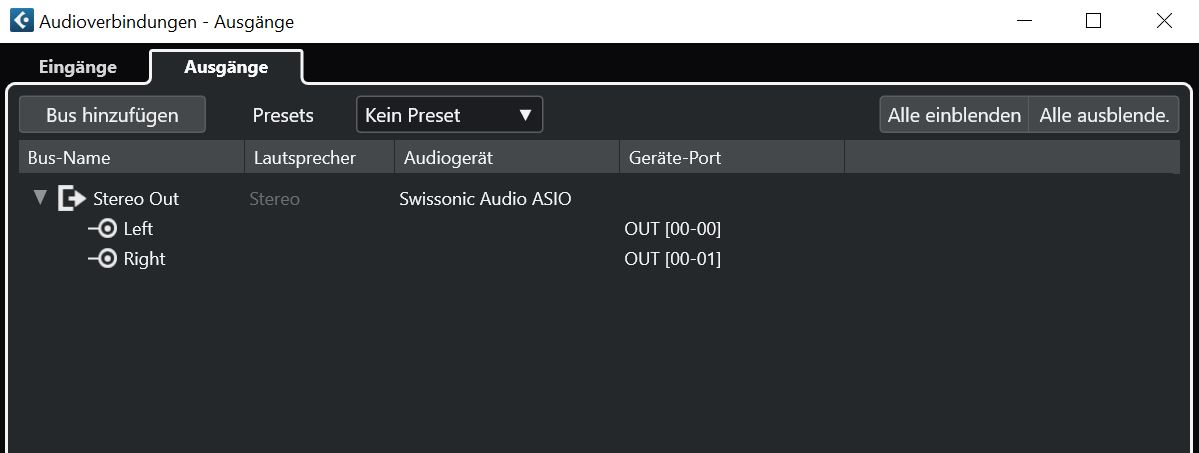Click the Bus hinzufügen button

point(112,115)
